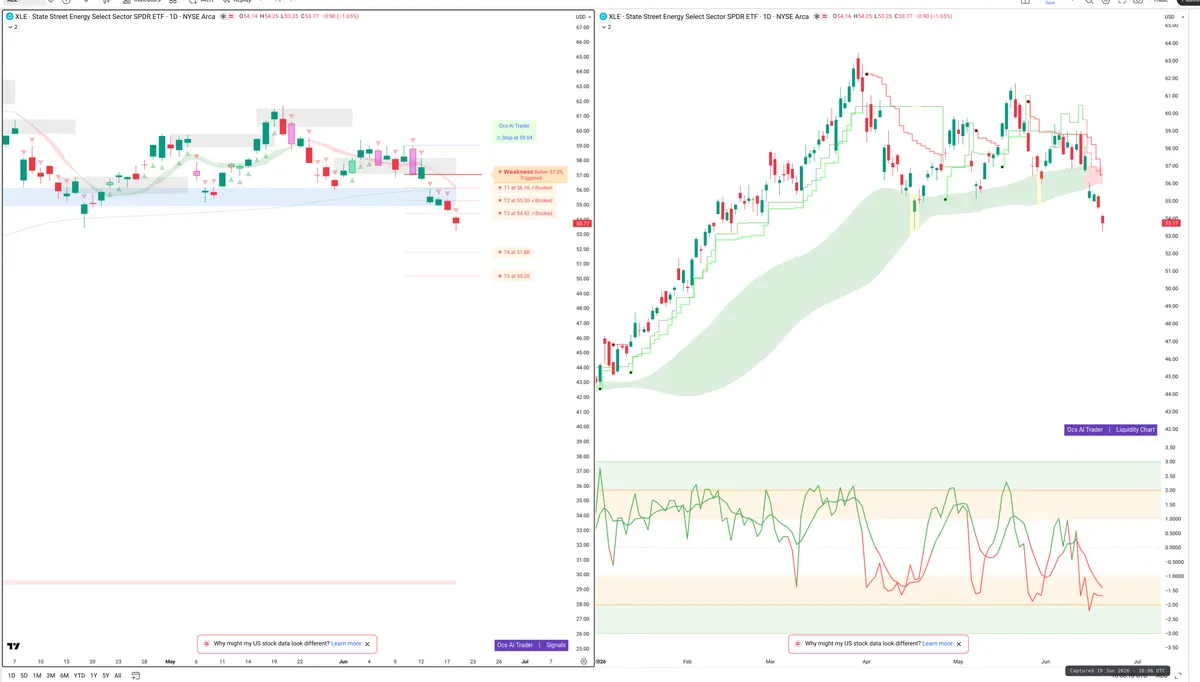Click the Jul label on left chart time axis

coord(524,662)
